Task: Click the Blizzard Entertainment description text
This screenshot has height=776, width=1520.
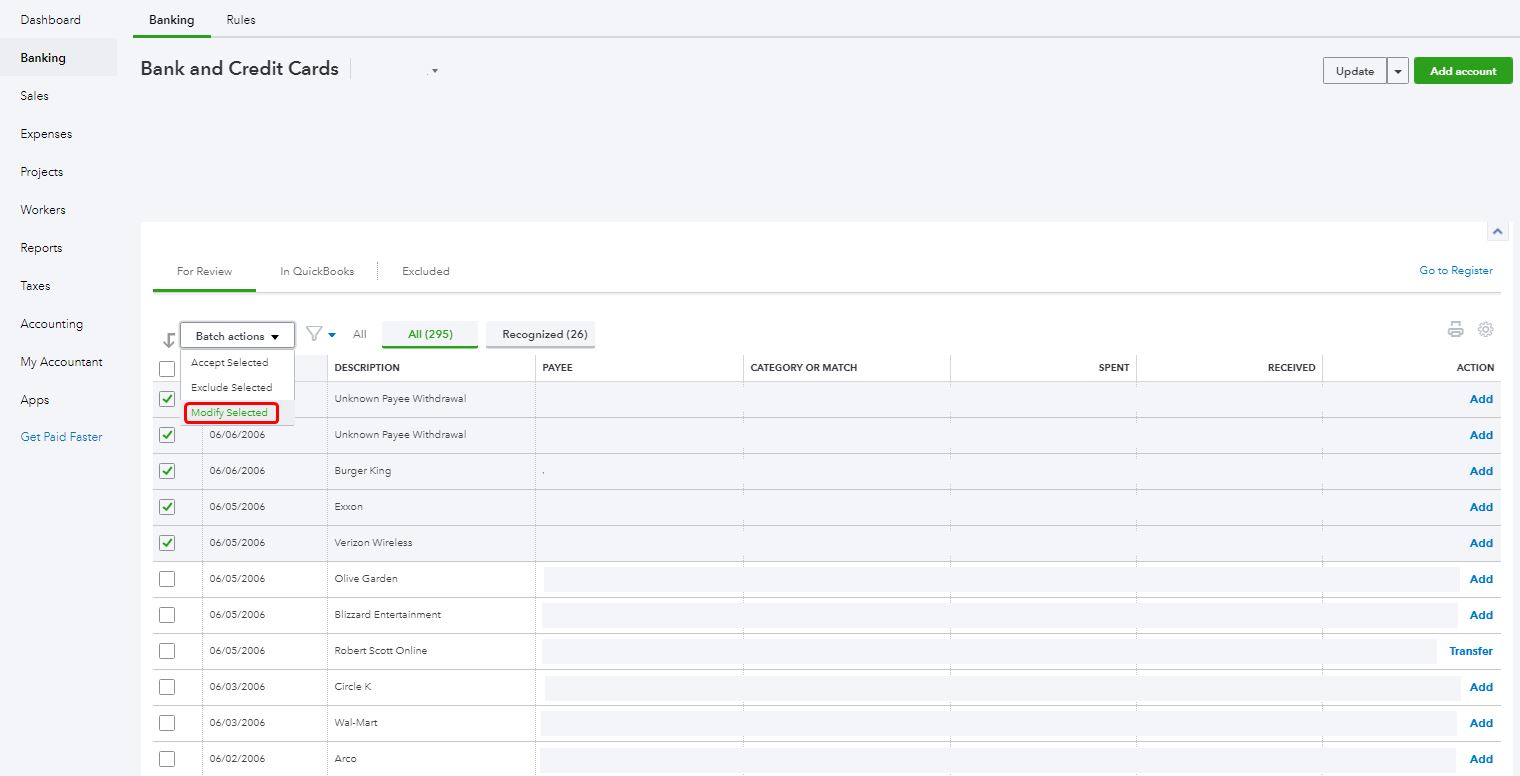Action: coord(388,615)
